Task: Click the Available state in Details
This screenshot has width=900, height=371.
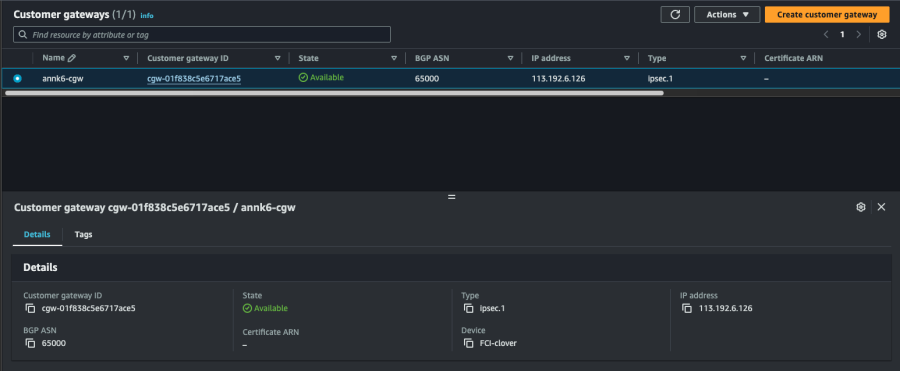Action: click(265, 308)
